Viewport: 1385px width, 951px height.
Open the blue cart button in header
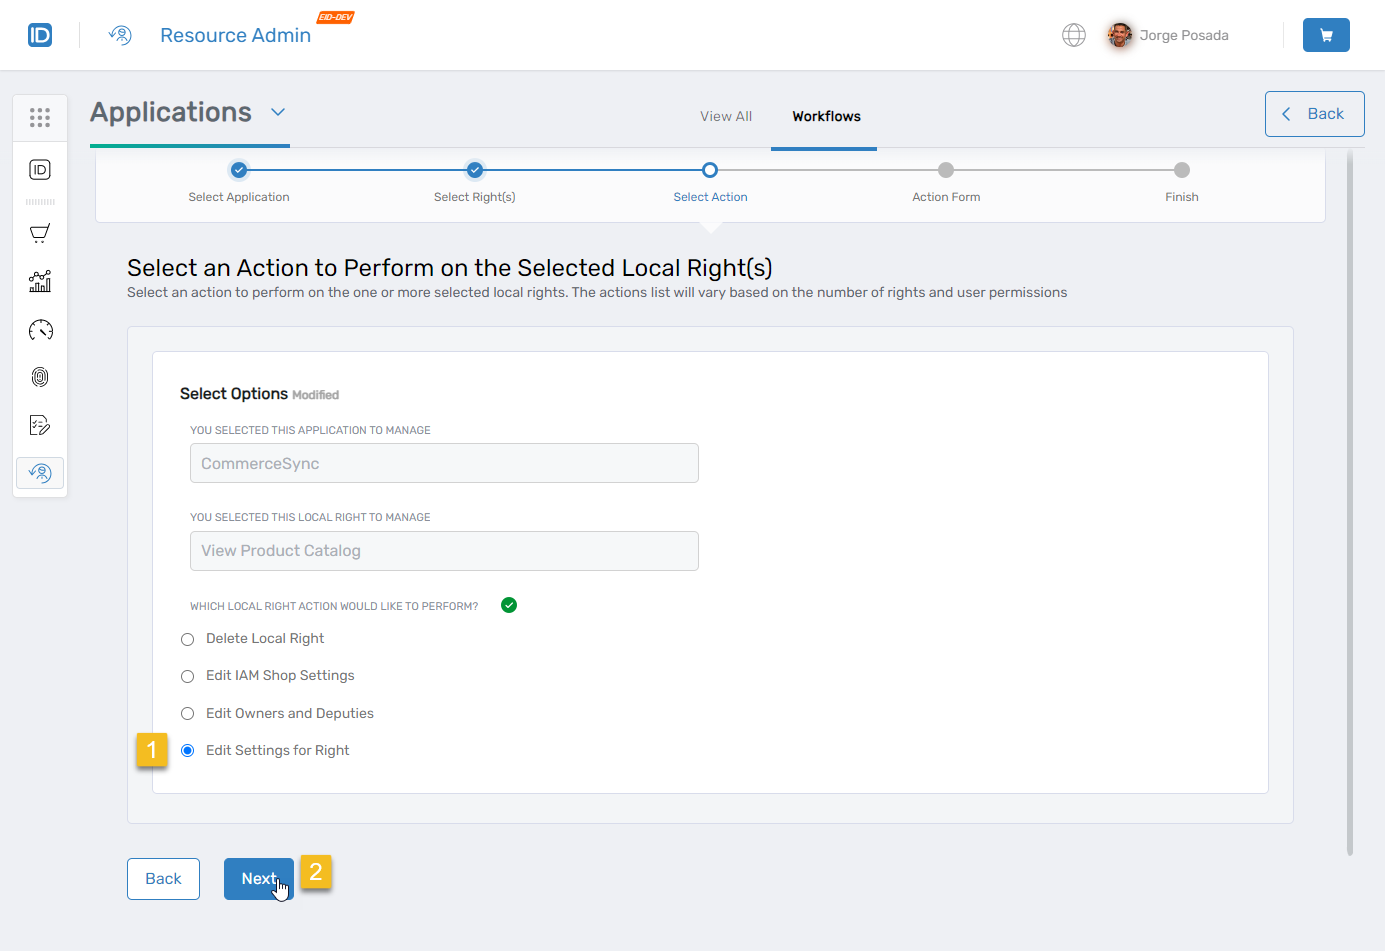click(1326, 34)
